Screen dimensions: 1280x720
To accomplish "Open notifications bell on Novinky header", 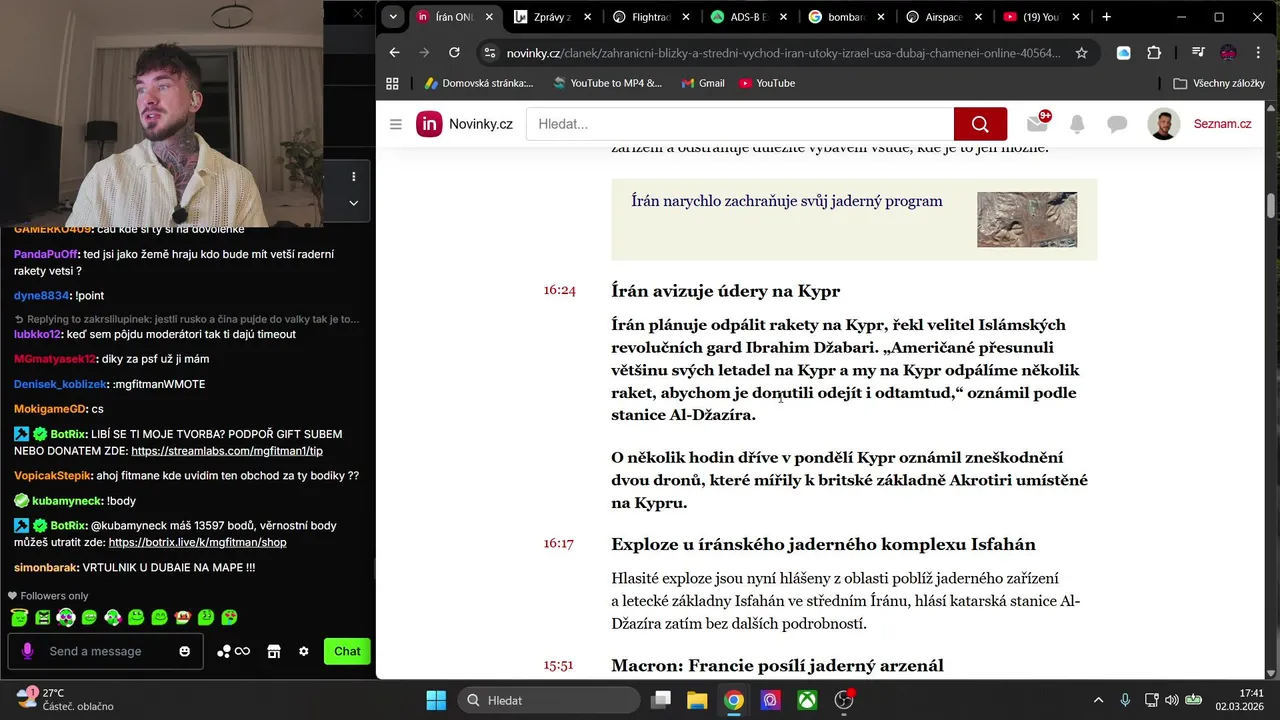I will coord(1077,124).
